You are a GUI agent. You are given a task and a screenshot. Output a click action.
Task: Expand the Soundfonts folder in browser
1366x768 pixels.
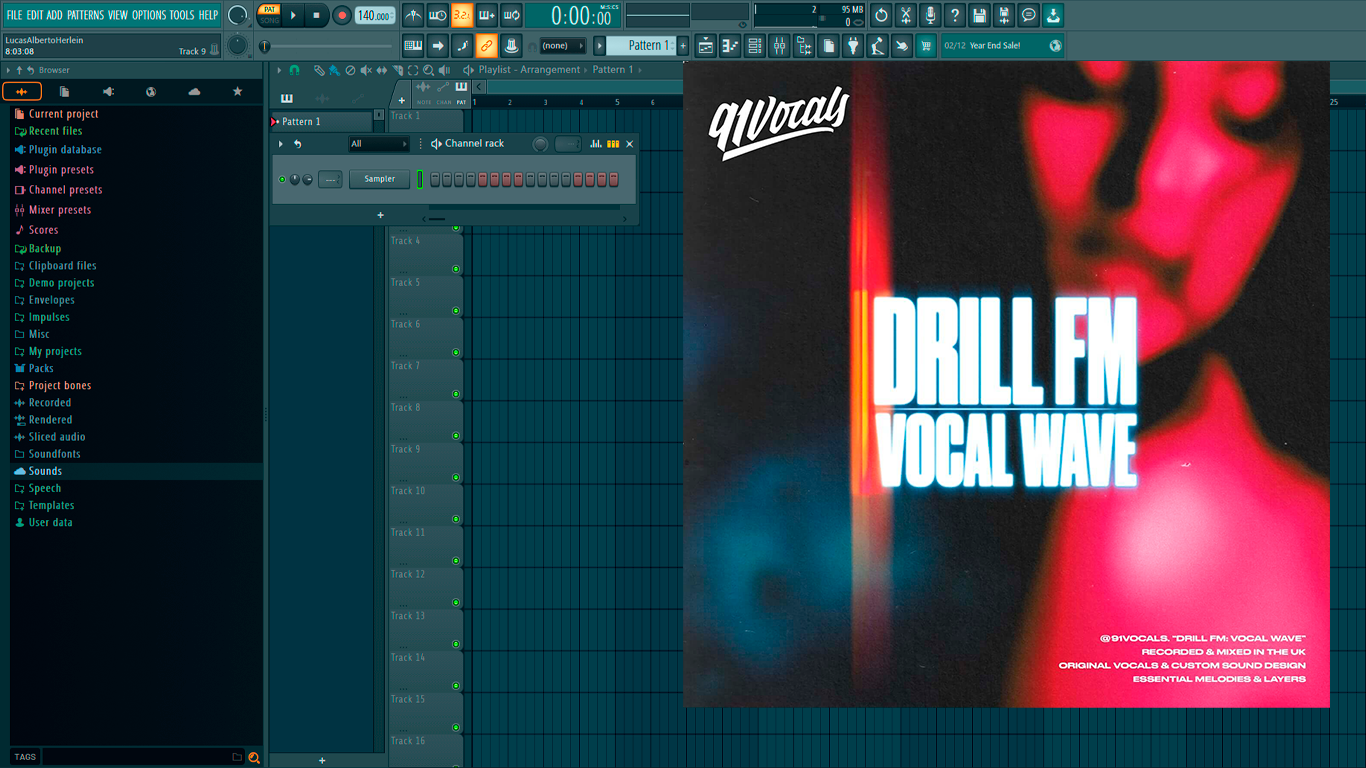[54, 454]
